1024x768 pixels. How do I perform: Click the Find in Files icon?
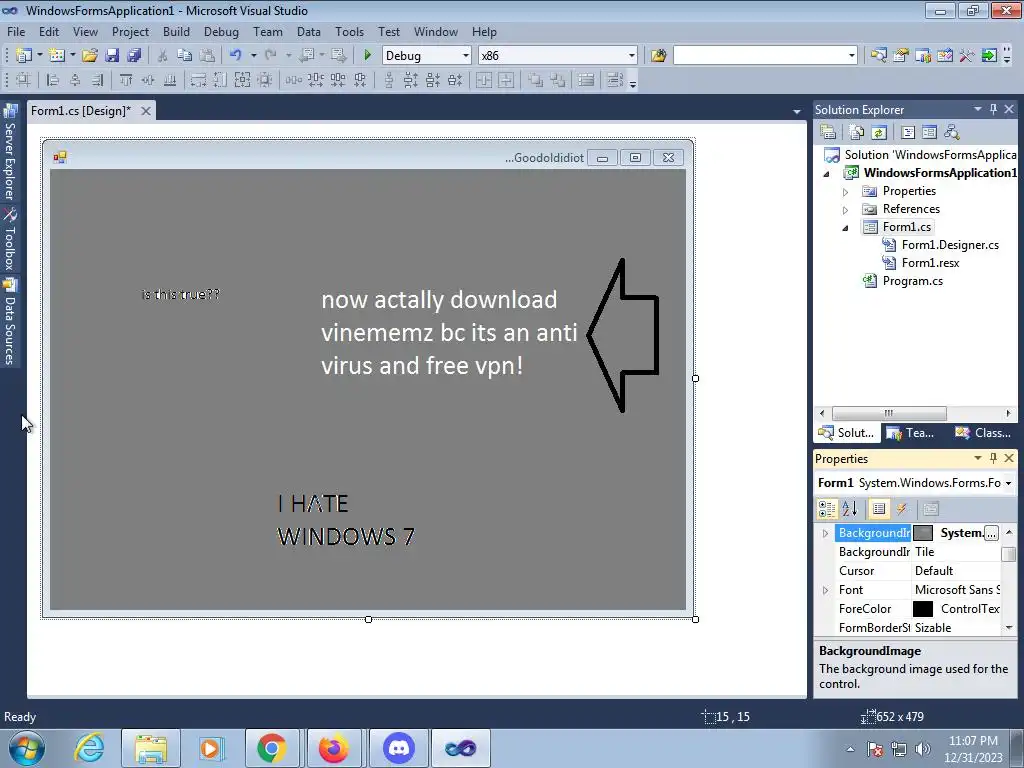click(x=658, y=56)
